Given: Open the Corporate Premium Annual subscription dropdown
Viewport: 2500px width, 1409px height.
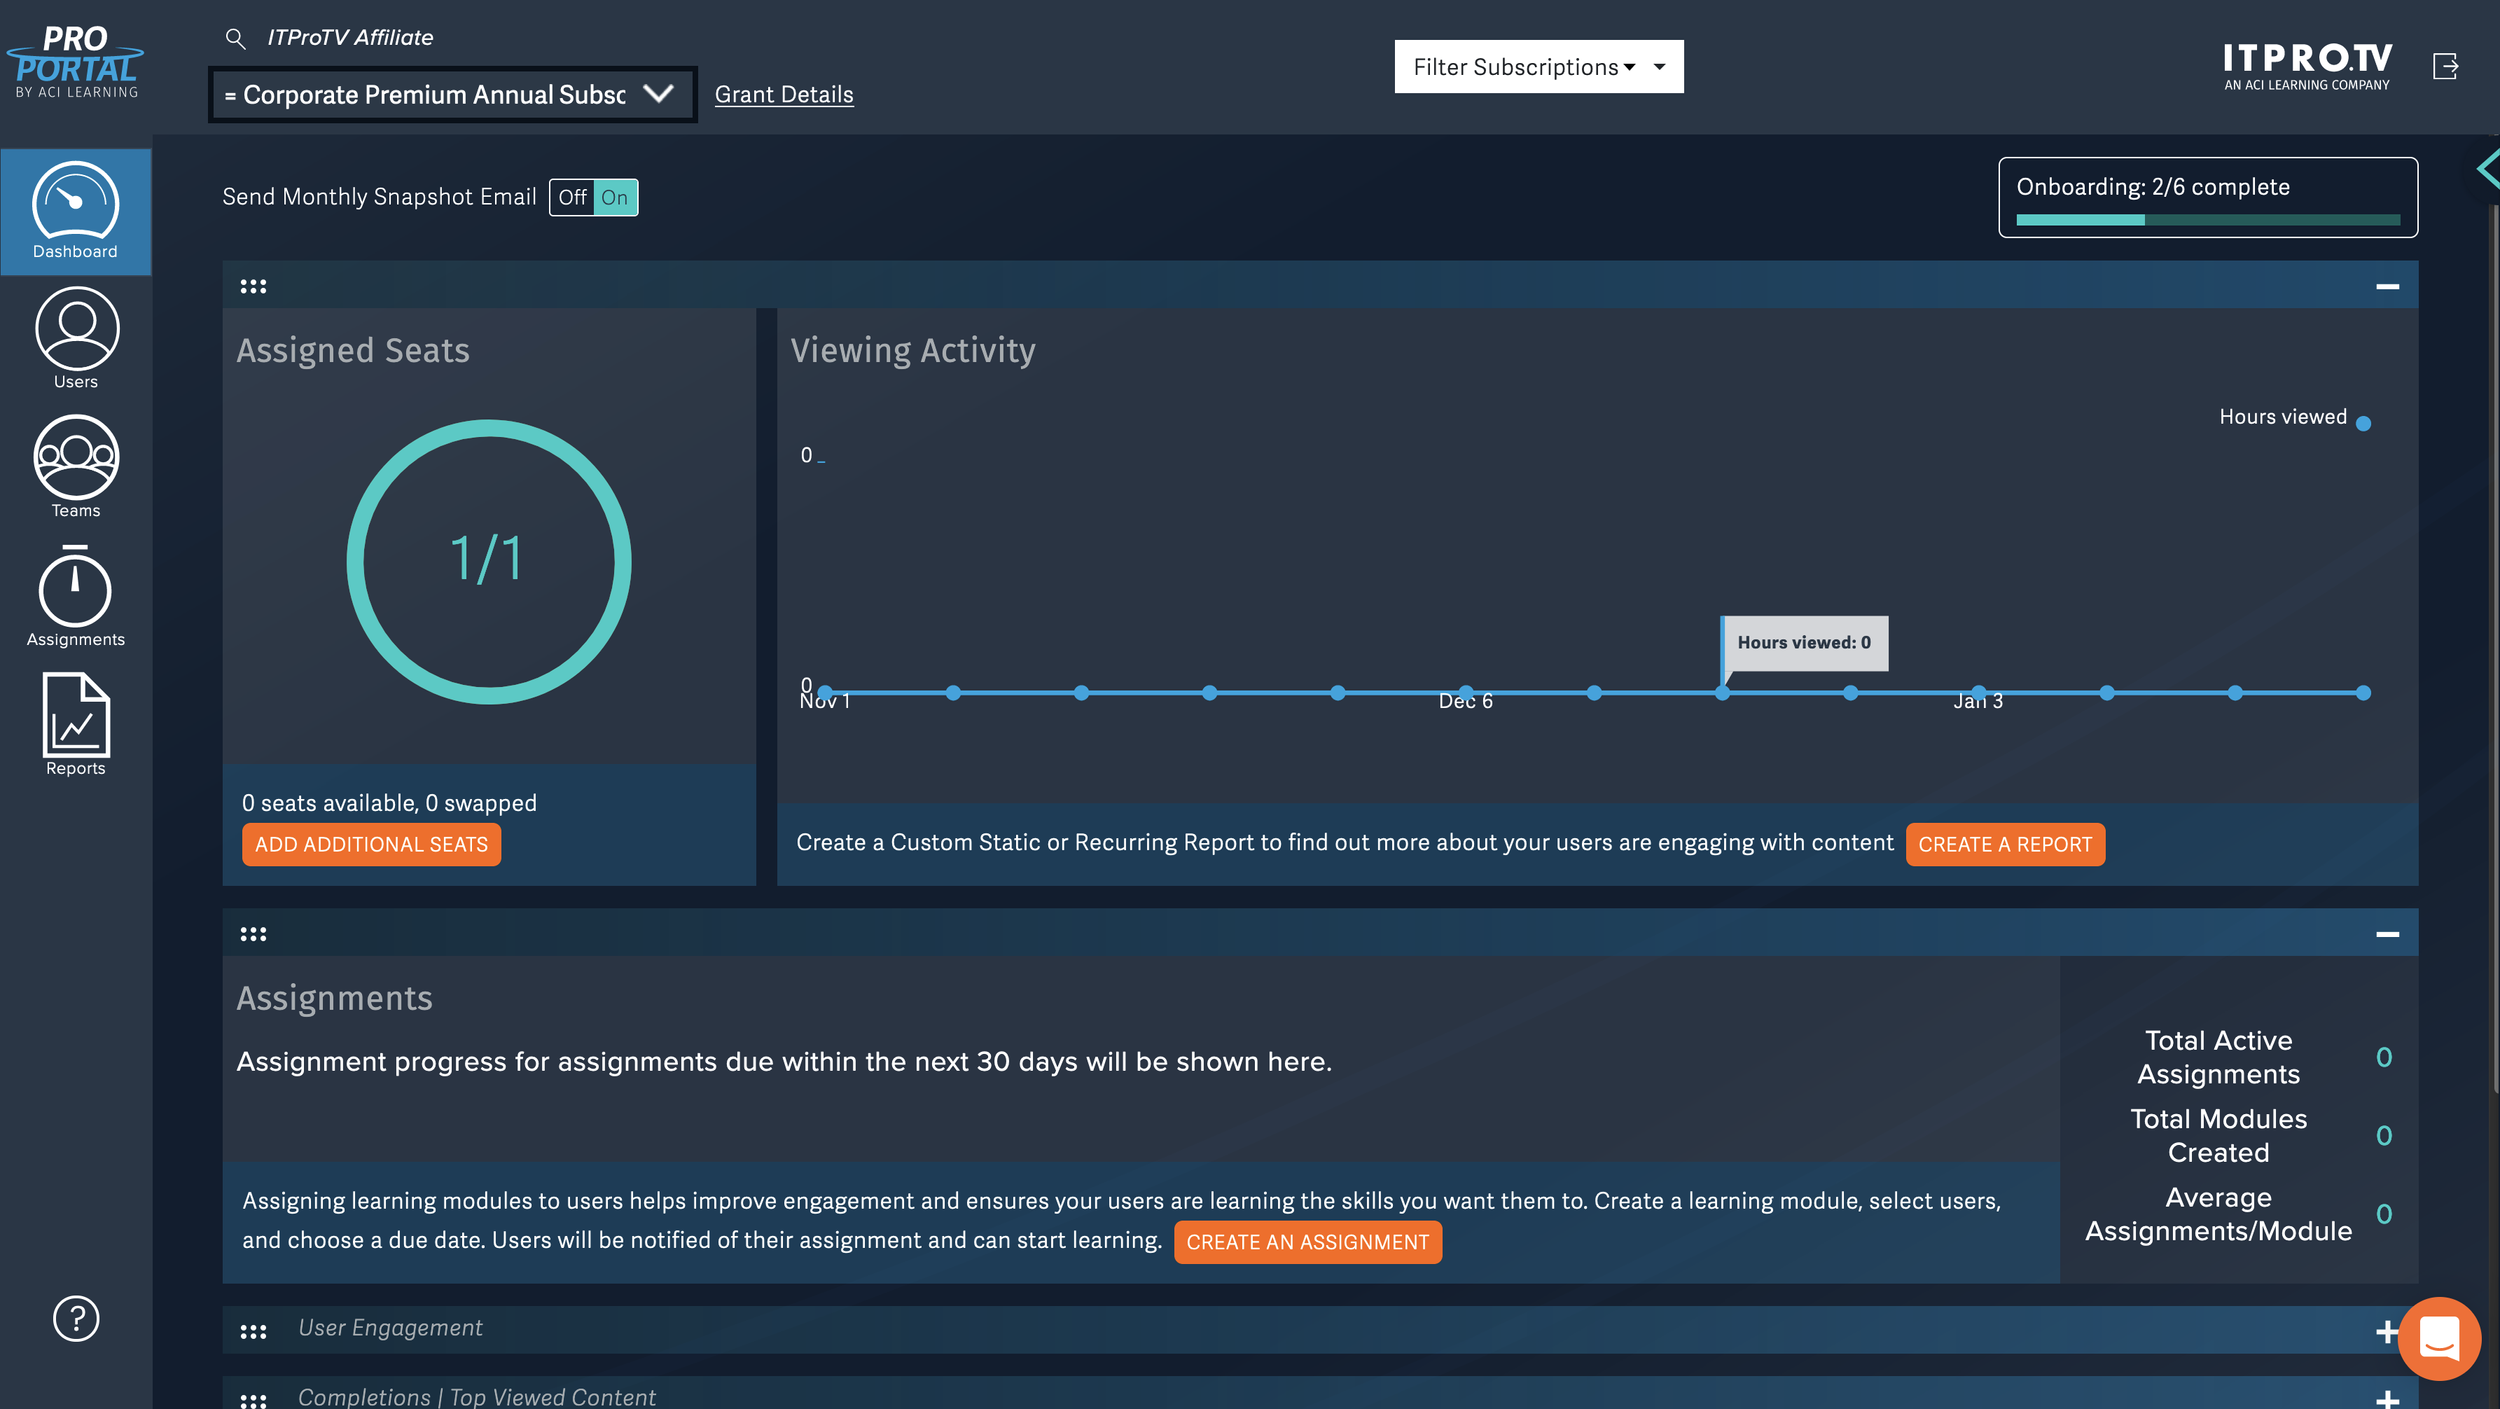Looking at the screenshot, I should (x=452, y=94).
